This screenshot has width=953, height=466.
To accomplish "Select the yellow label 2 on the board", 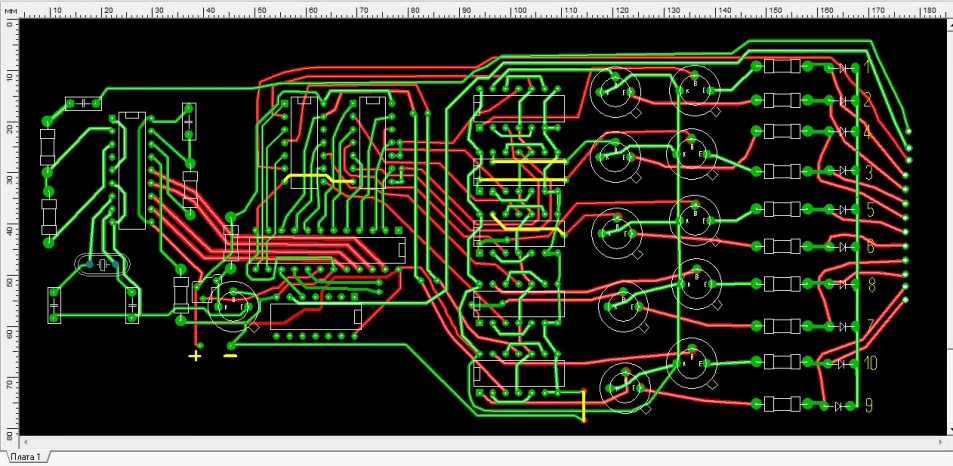I will click(868, 100).
